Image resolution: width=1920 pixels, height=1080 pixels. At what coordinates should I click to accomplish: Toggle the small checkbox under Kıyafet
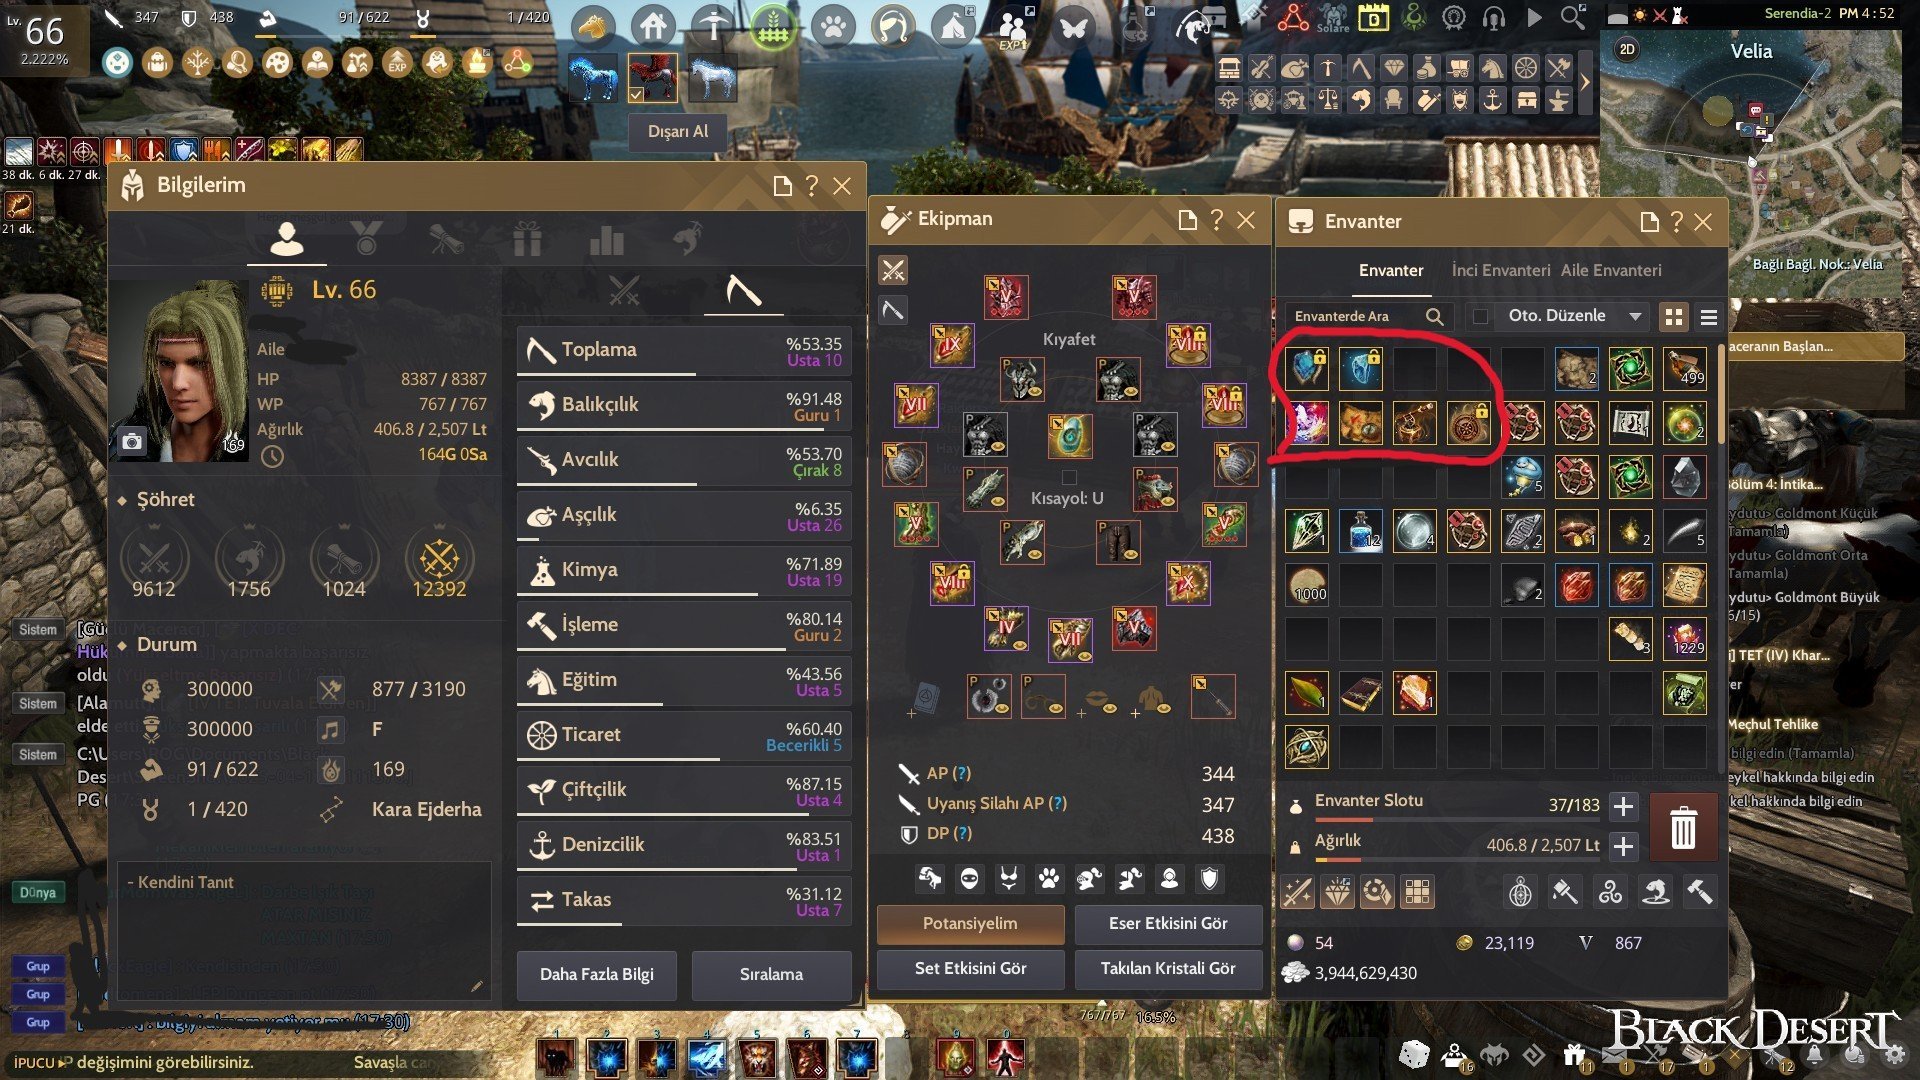(1069, 477)
